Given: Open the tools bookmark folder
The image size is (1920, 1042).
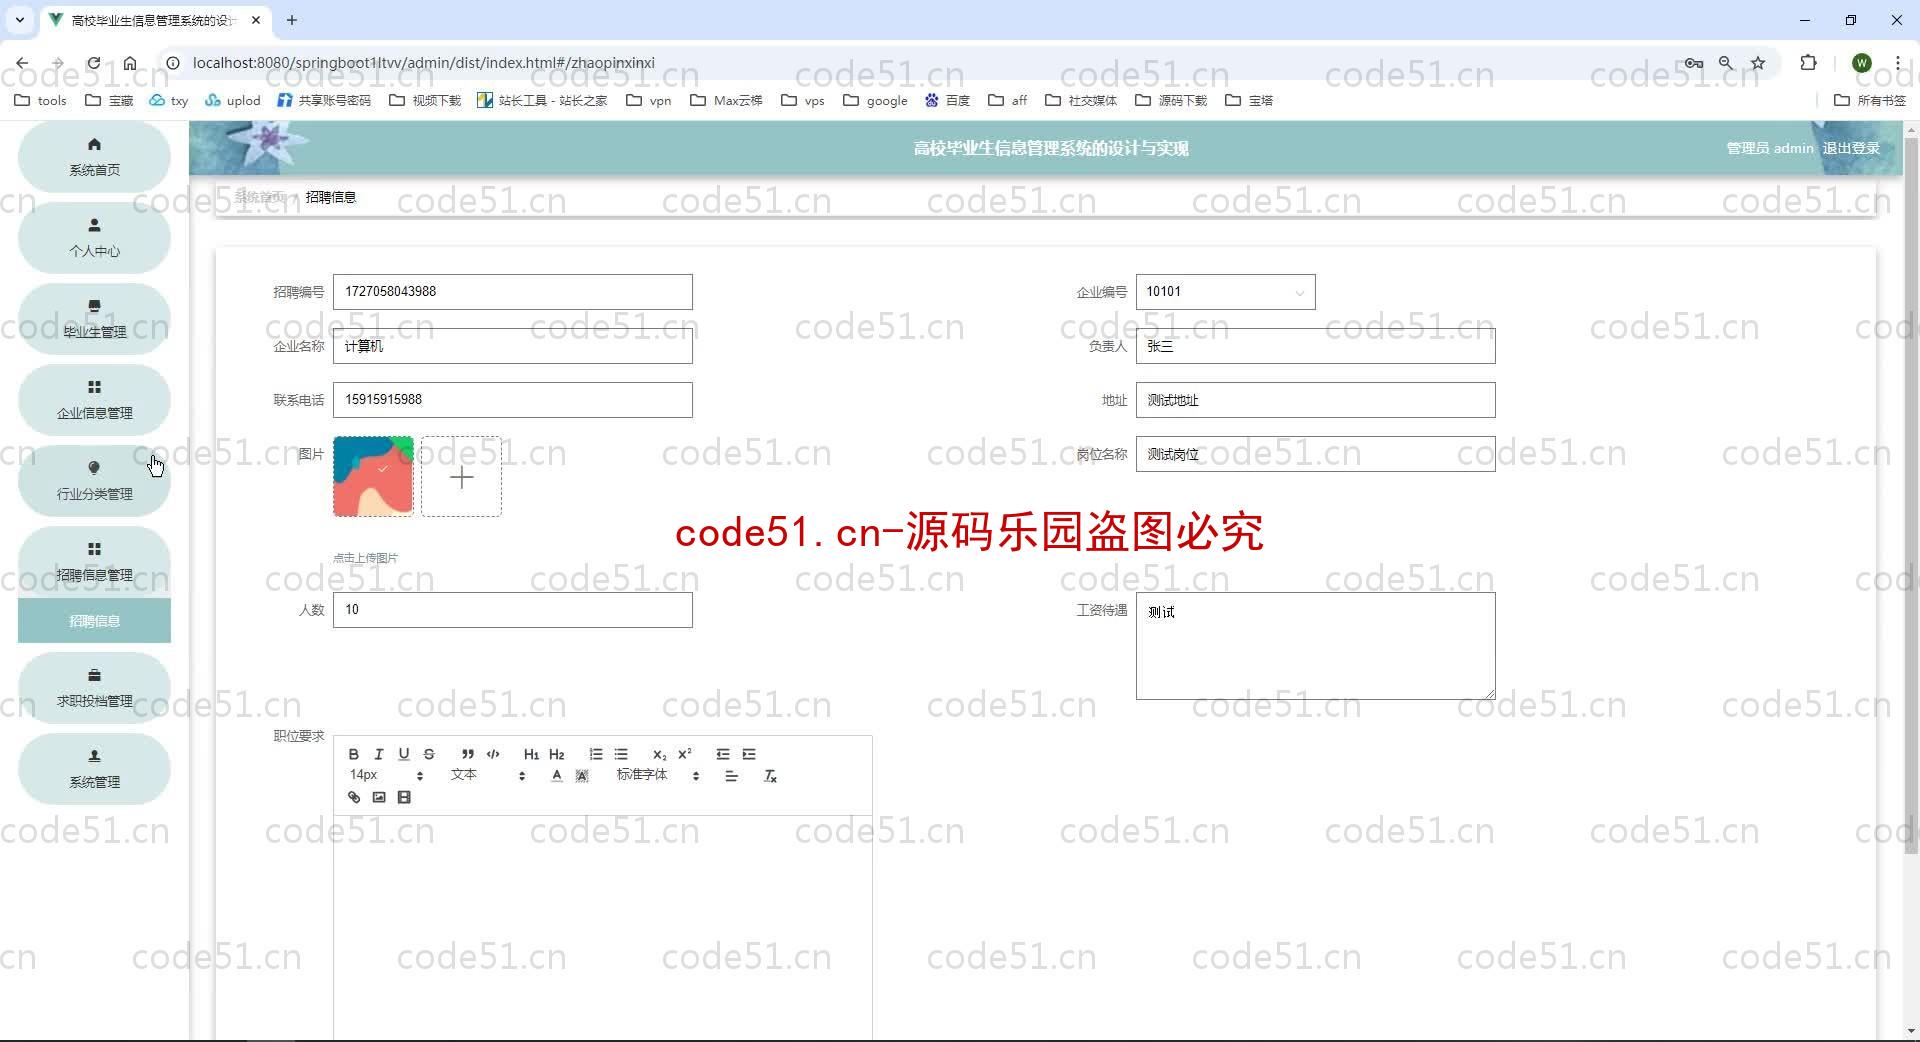Looking at the screenshot, I should pos(40,100).
